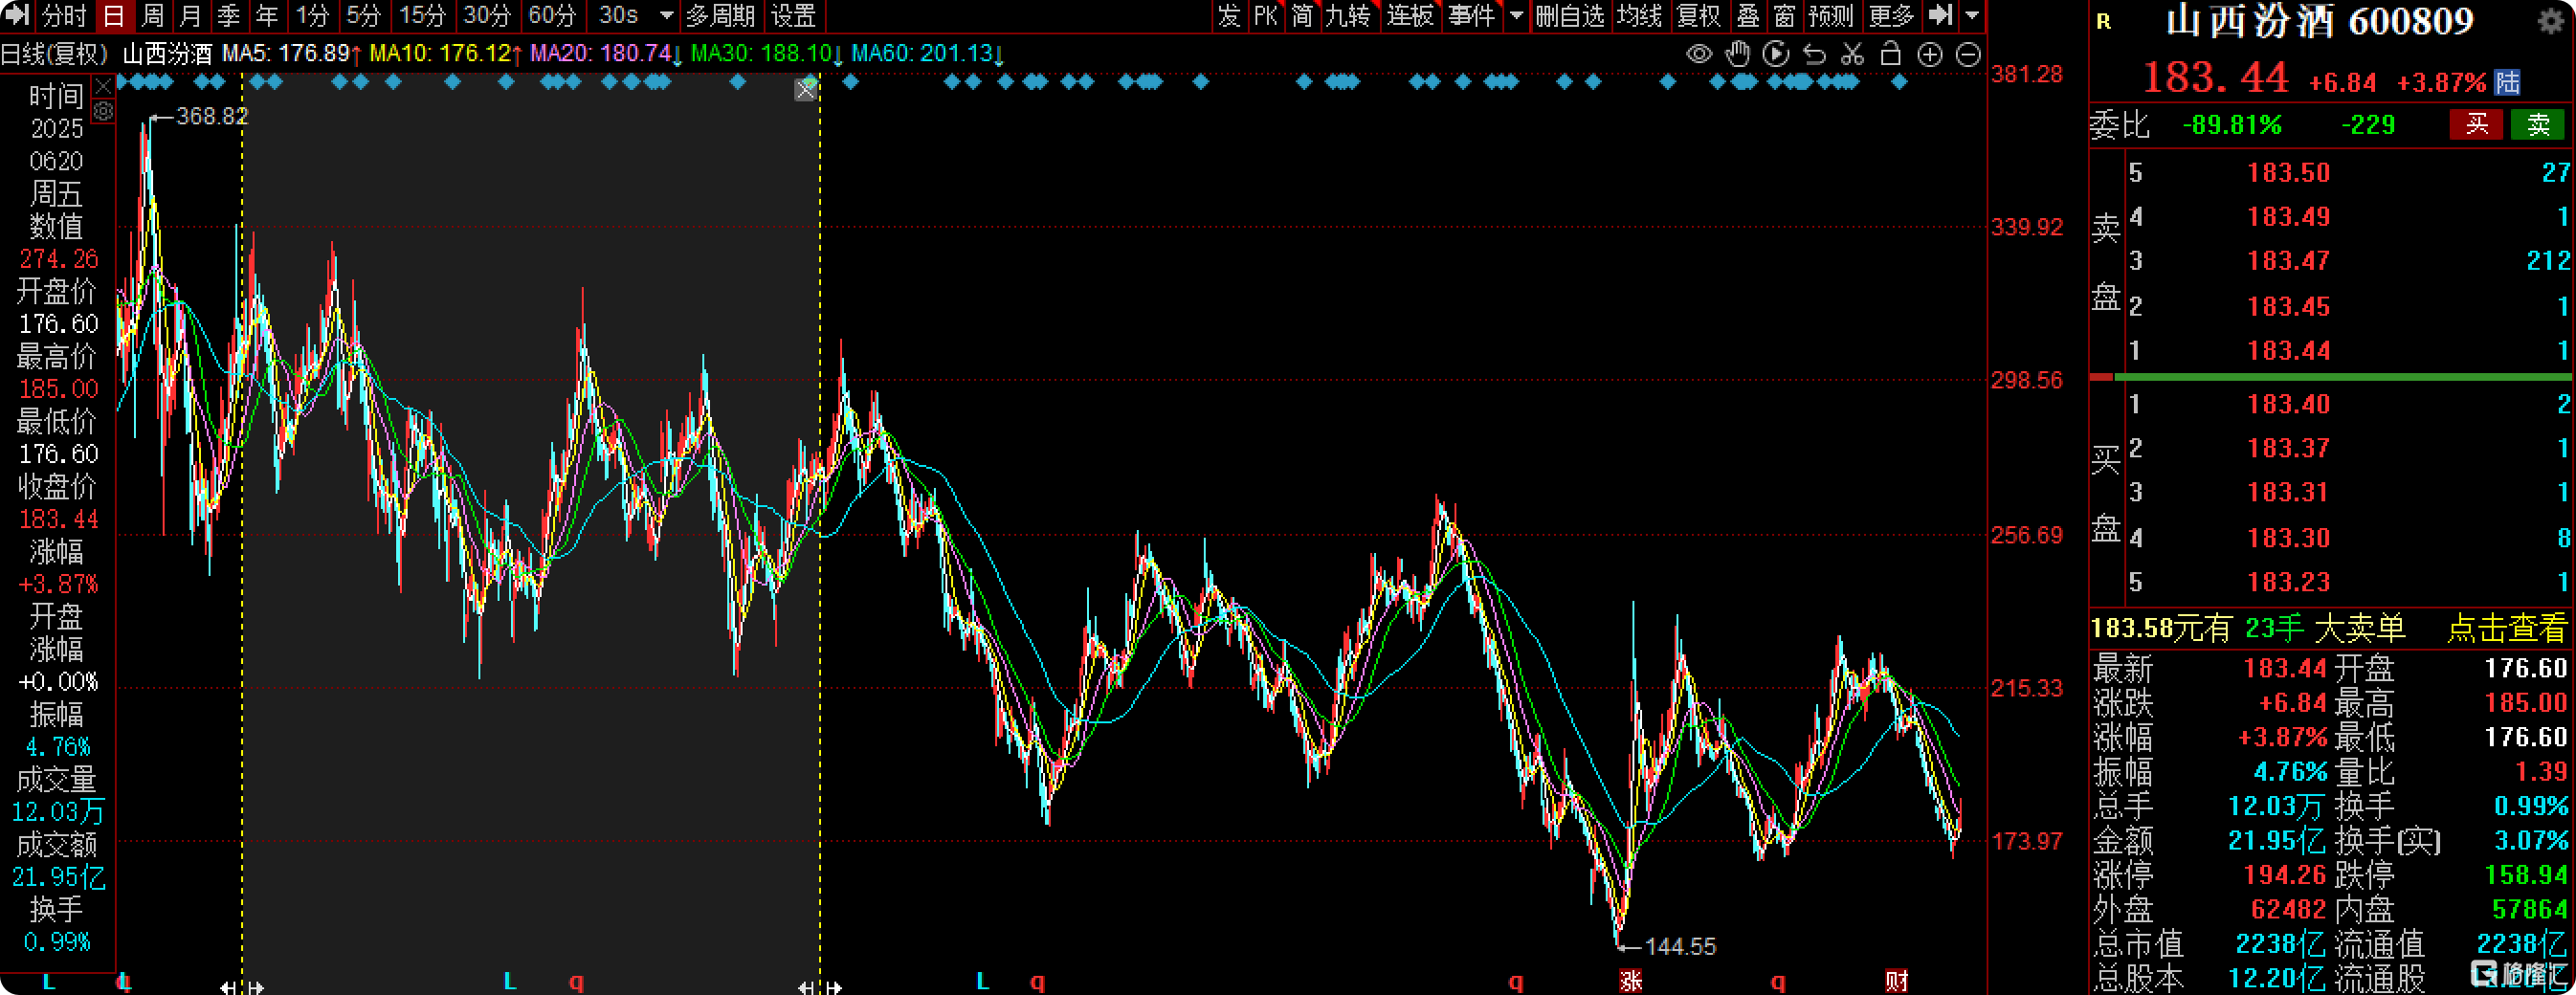Click the 山西汾酒 600809 stock title
The width and height of the screenshot is (2576, 995).
(2319, 21)
